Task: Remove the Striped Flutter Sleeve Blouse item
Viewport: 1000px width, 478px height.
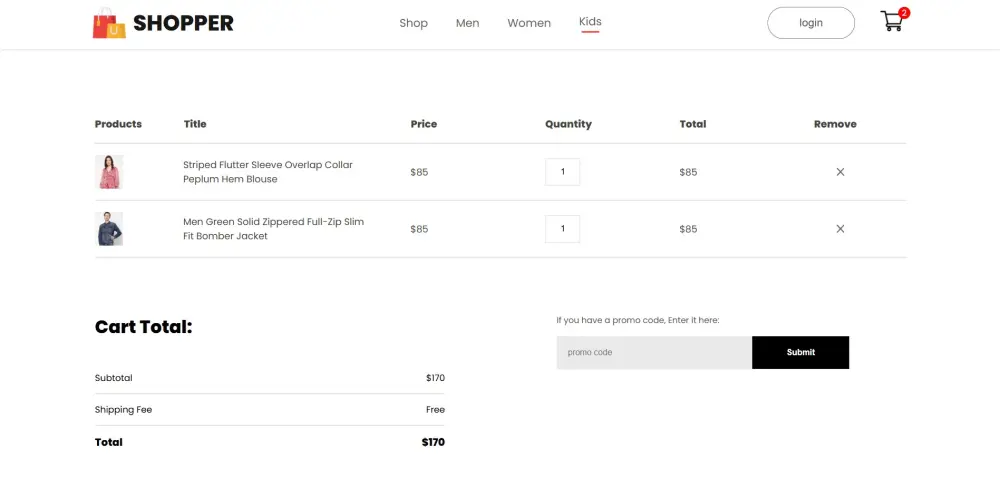Action: pos(840,172)
